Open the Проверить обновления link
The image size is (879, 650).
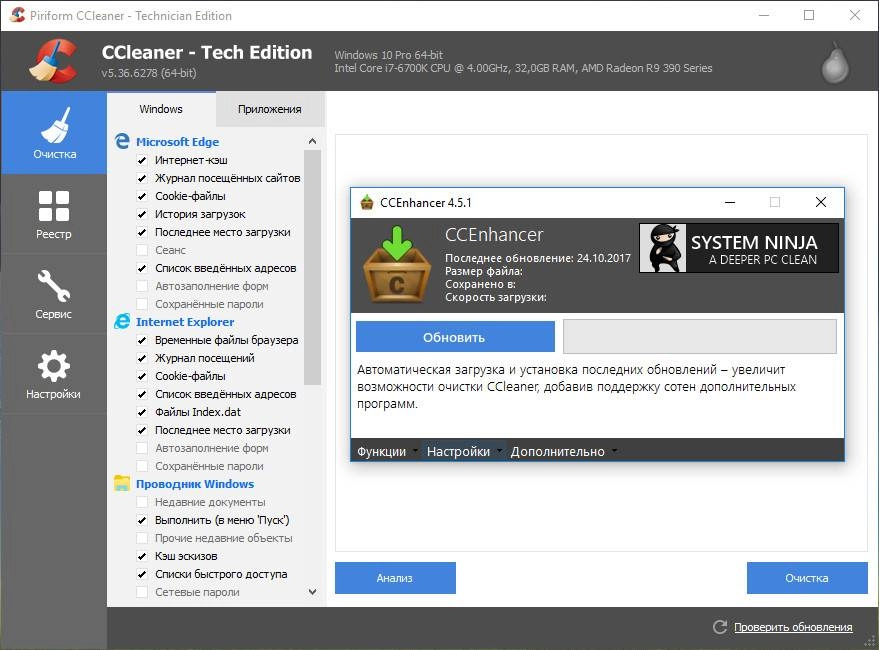(x=793, y=627)
